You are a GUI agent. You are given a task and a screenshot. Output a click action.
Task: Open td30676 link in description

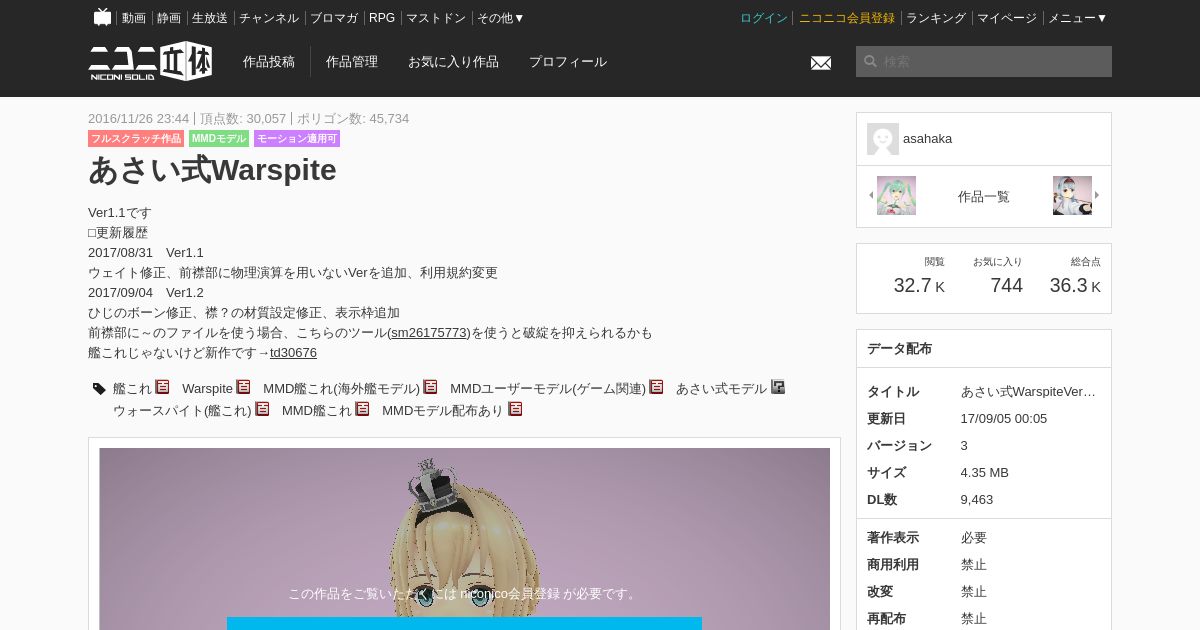[293, 352]
